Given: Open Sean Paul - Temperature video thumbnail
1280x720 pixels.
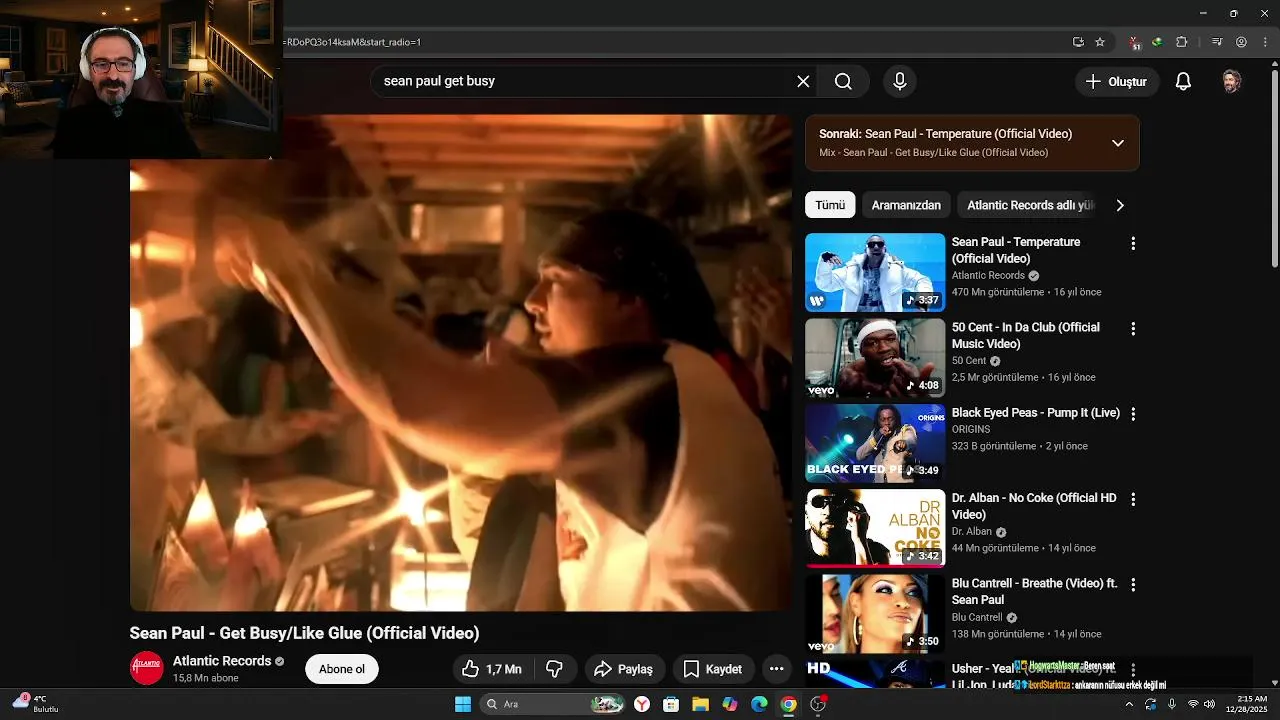Looking at the screenshot, I should click(x=875, y=272).
